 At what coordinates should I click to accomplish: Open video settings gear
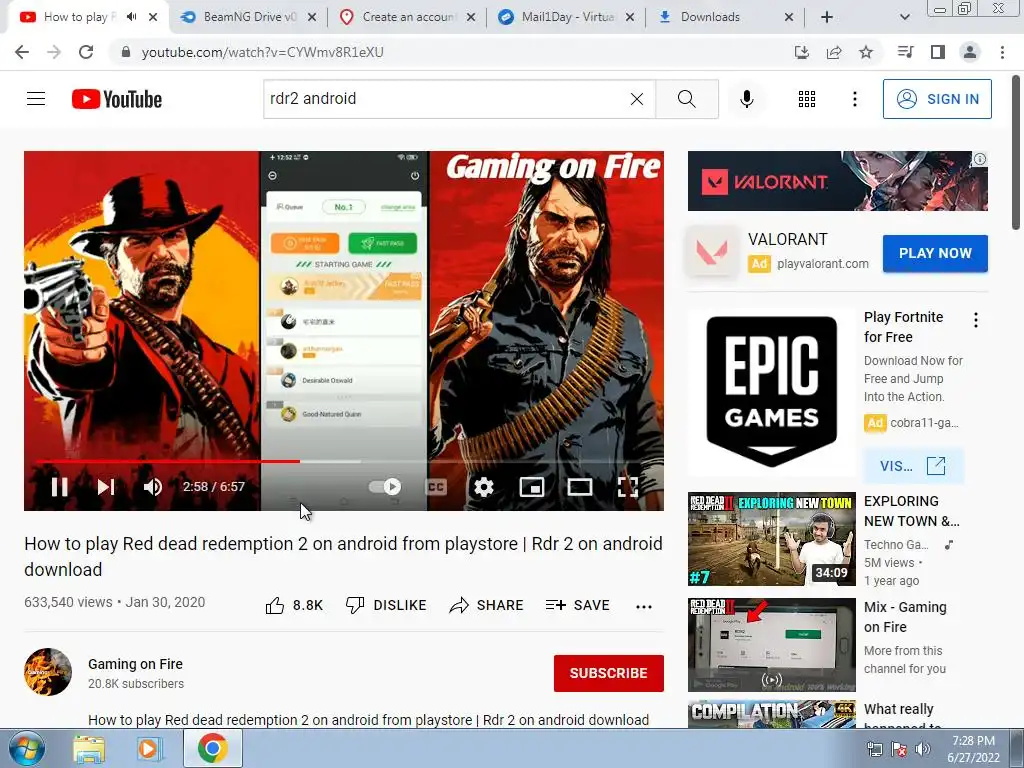point(483,487)
